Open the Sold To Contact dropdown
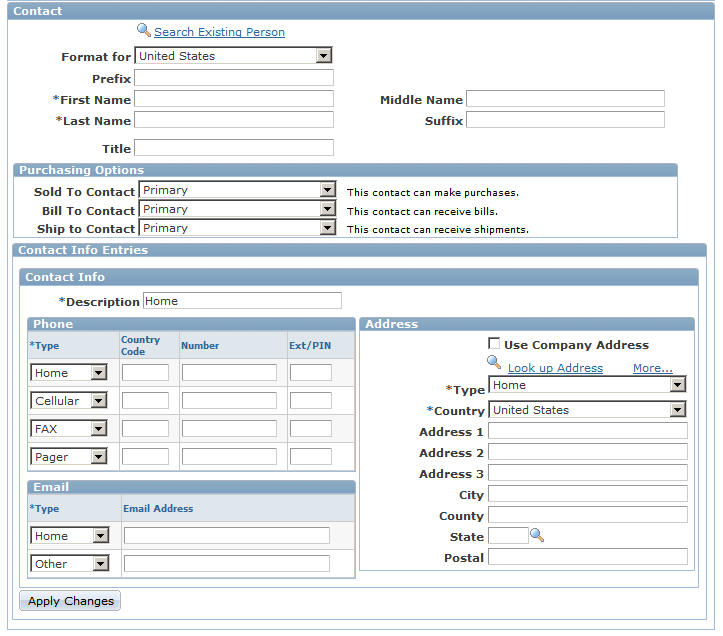723x636 pixels. (x=237, y=190)
